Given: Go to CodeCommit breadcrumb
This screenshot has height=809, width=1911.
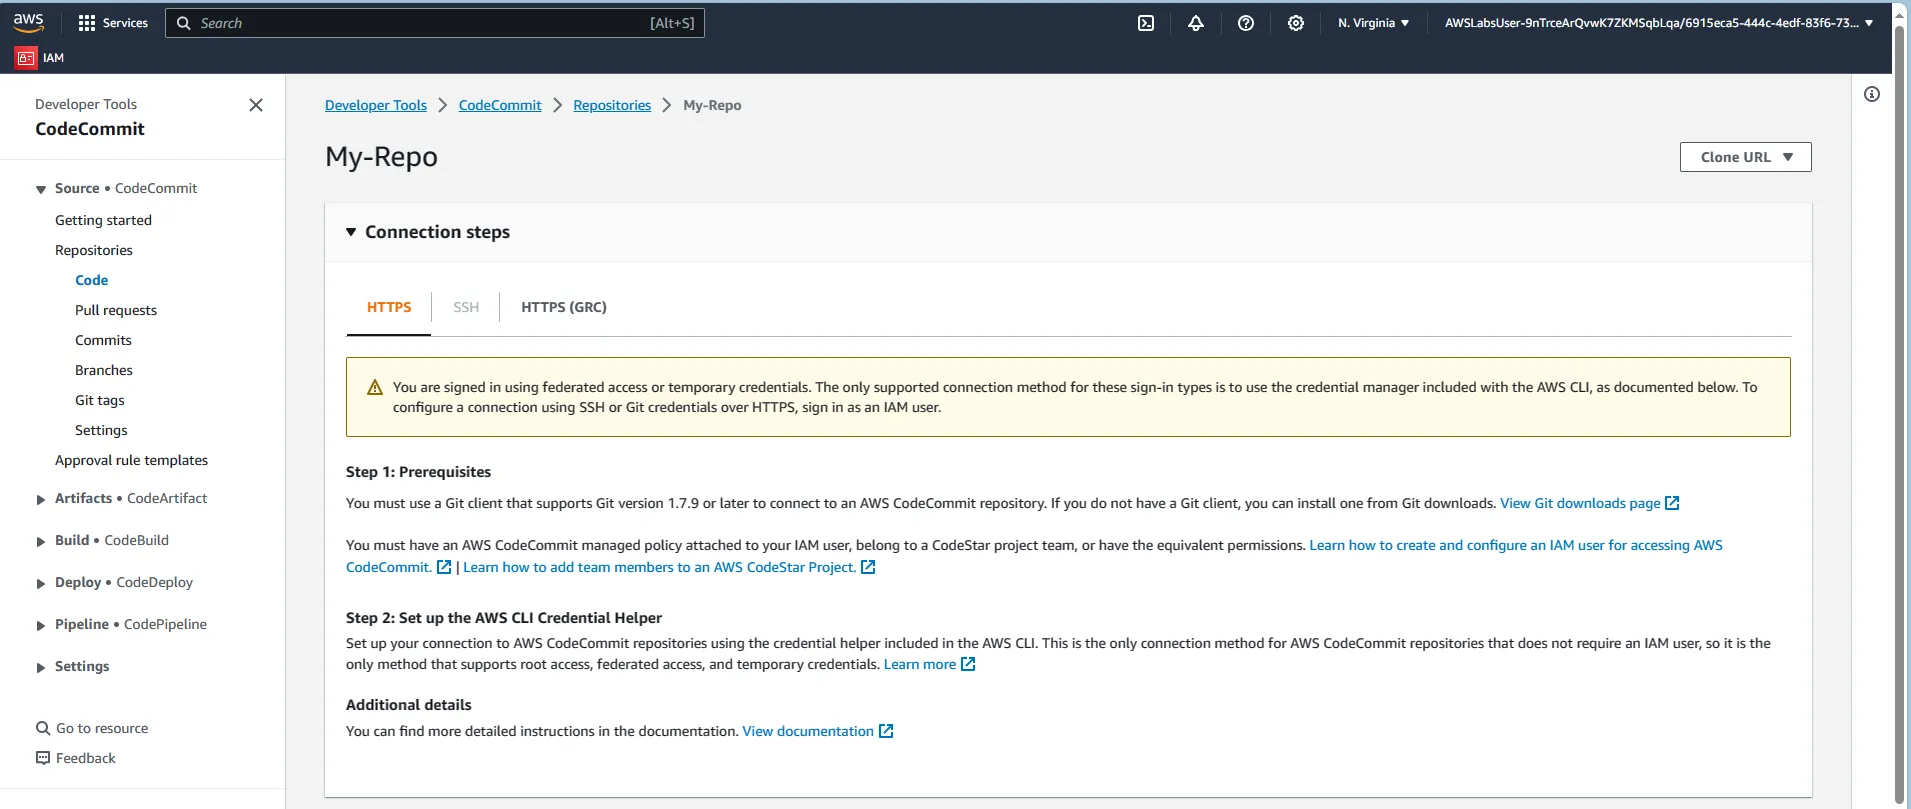Looking at the screenshot, I should click(x=500, y=105).
